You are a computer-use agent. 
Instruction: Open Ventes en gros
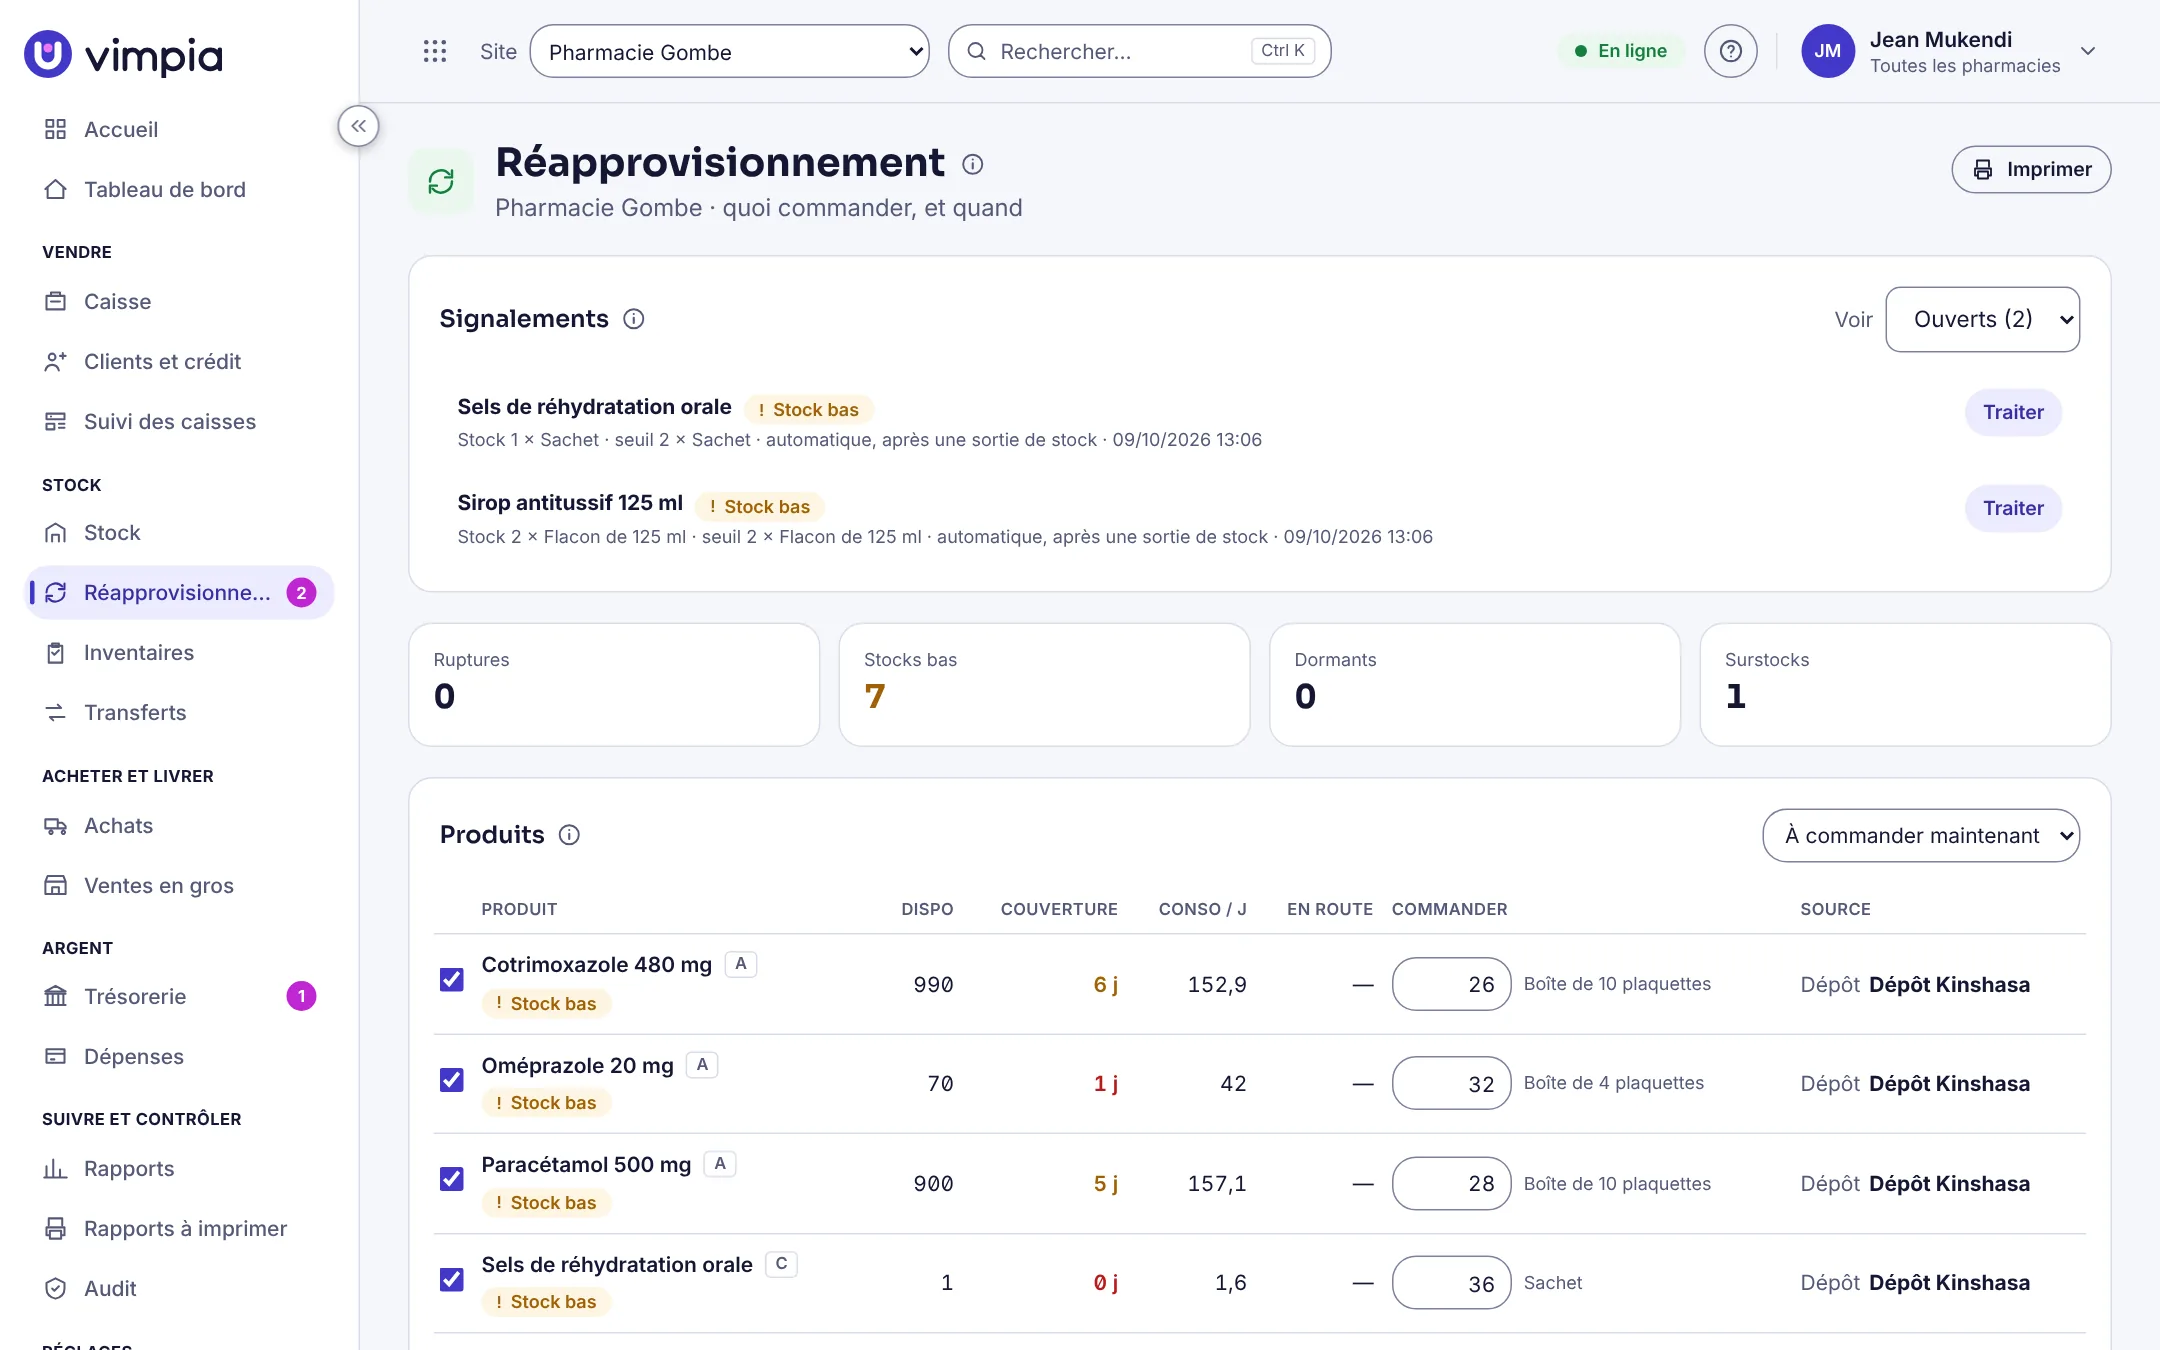(x=179, y=885)
